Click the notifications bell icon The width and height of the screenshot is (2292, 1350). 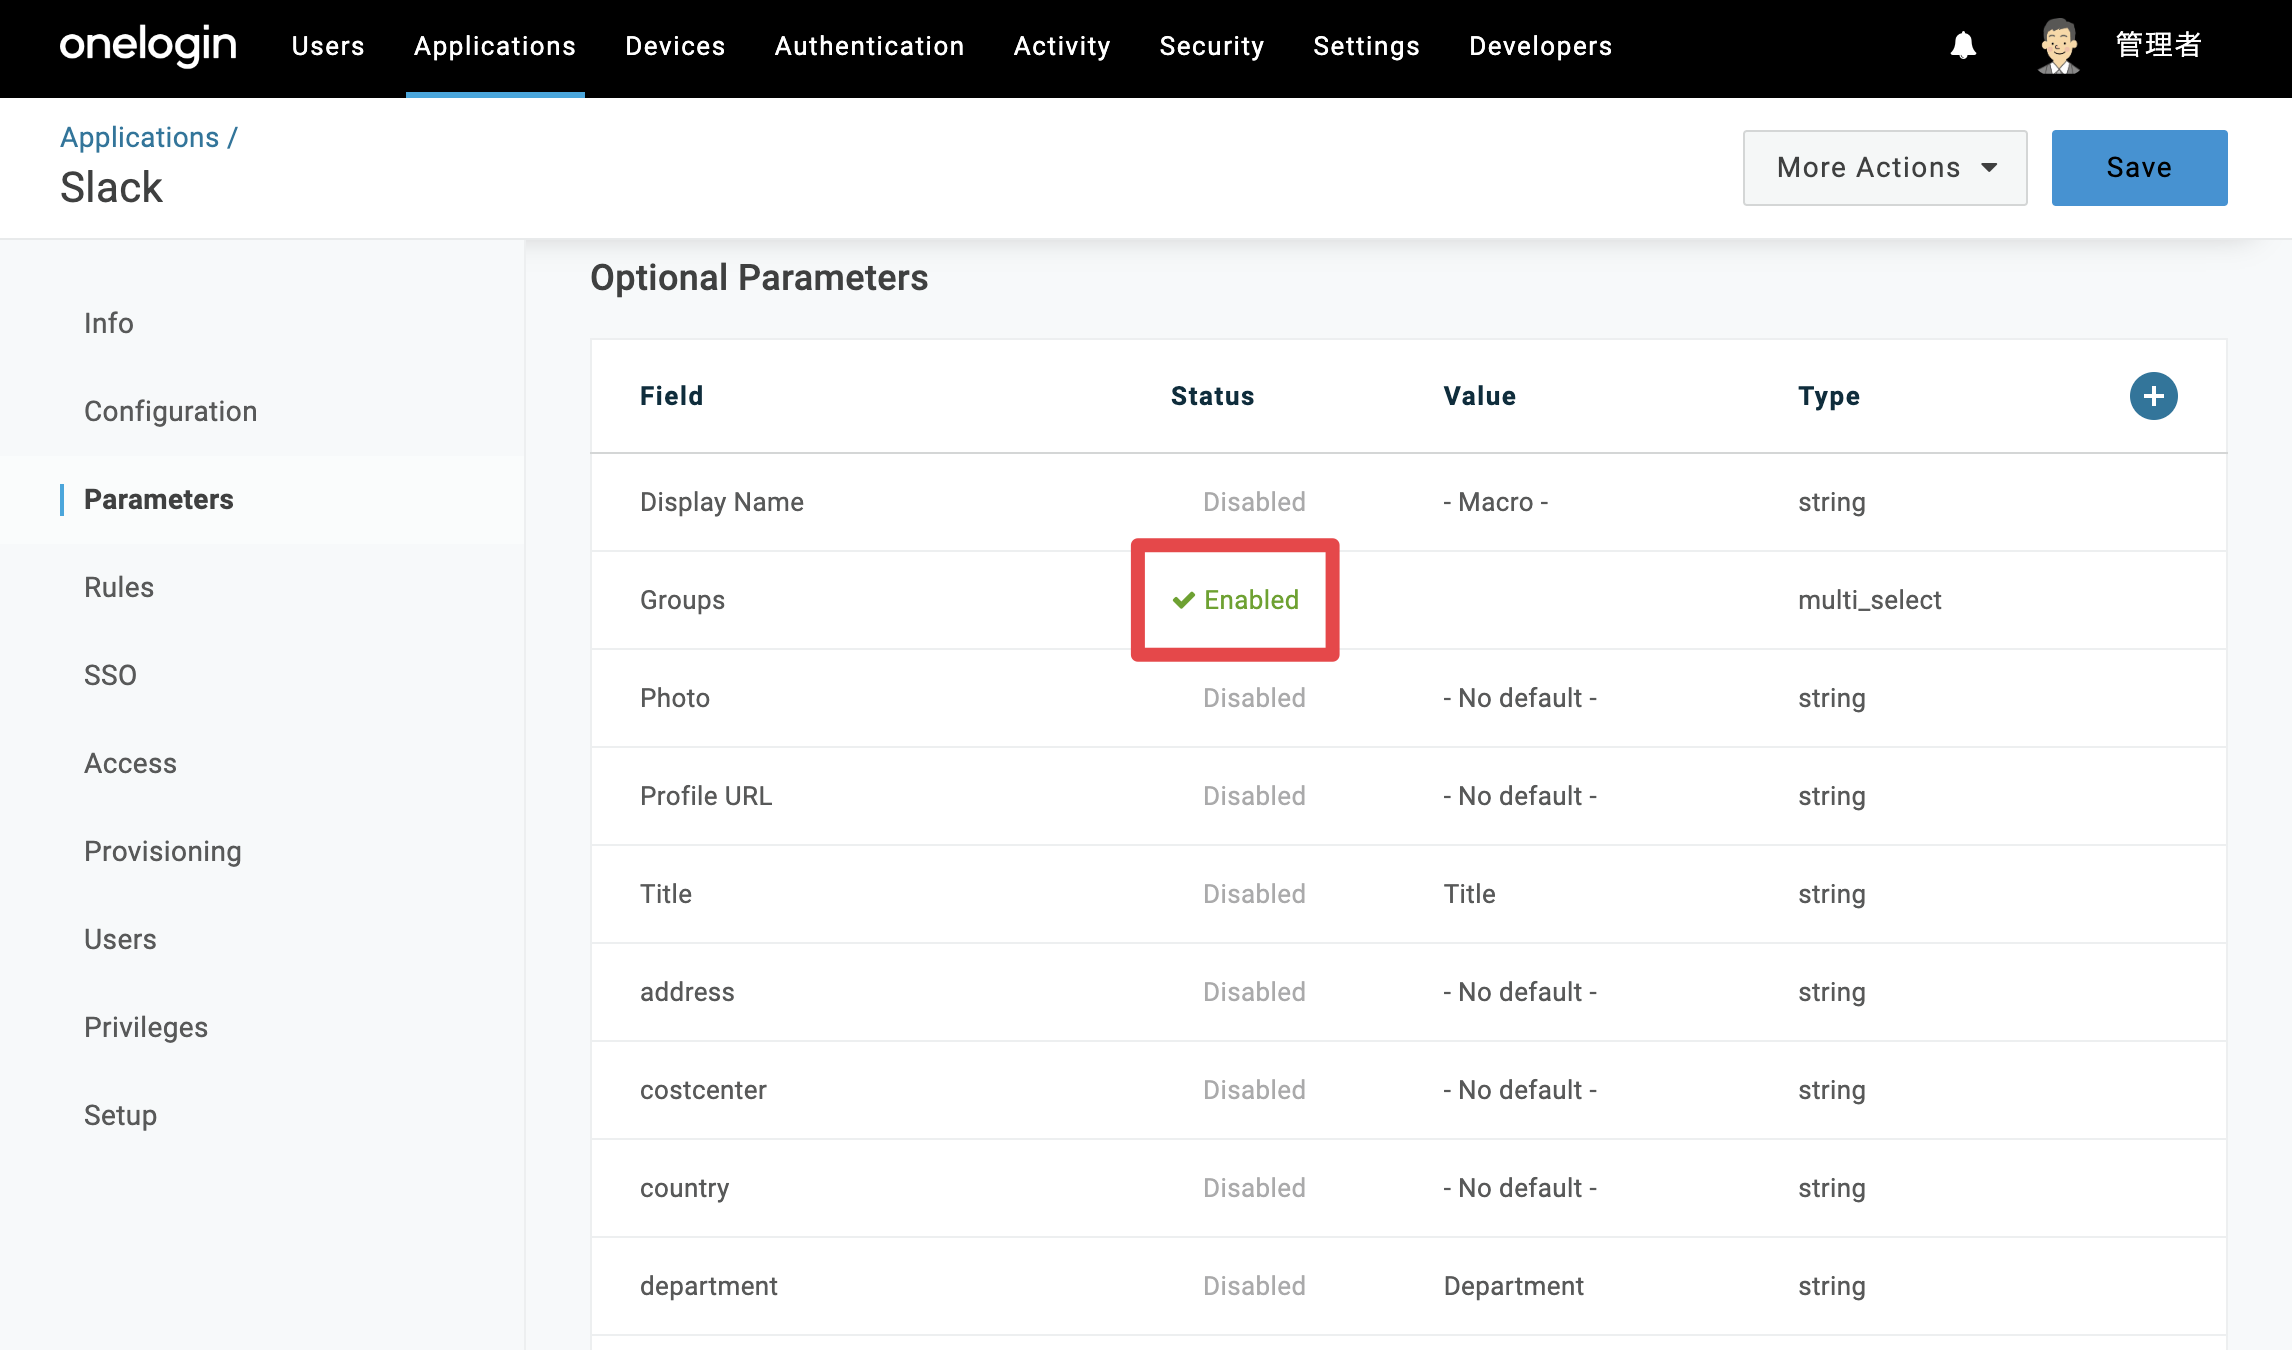[x=1963, y=46]
